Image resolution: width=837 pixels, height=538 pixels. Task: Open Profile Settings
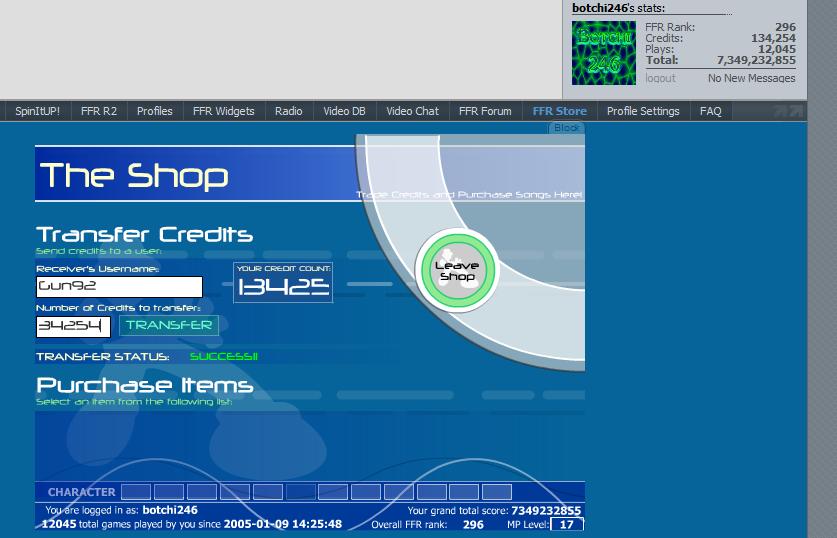point(643,111)
